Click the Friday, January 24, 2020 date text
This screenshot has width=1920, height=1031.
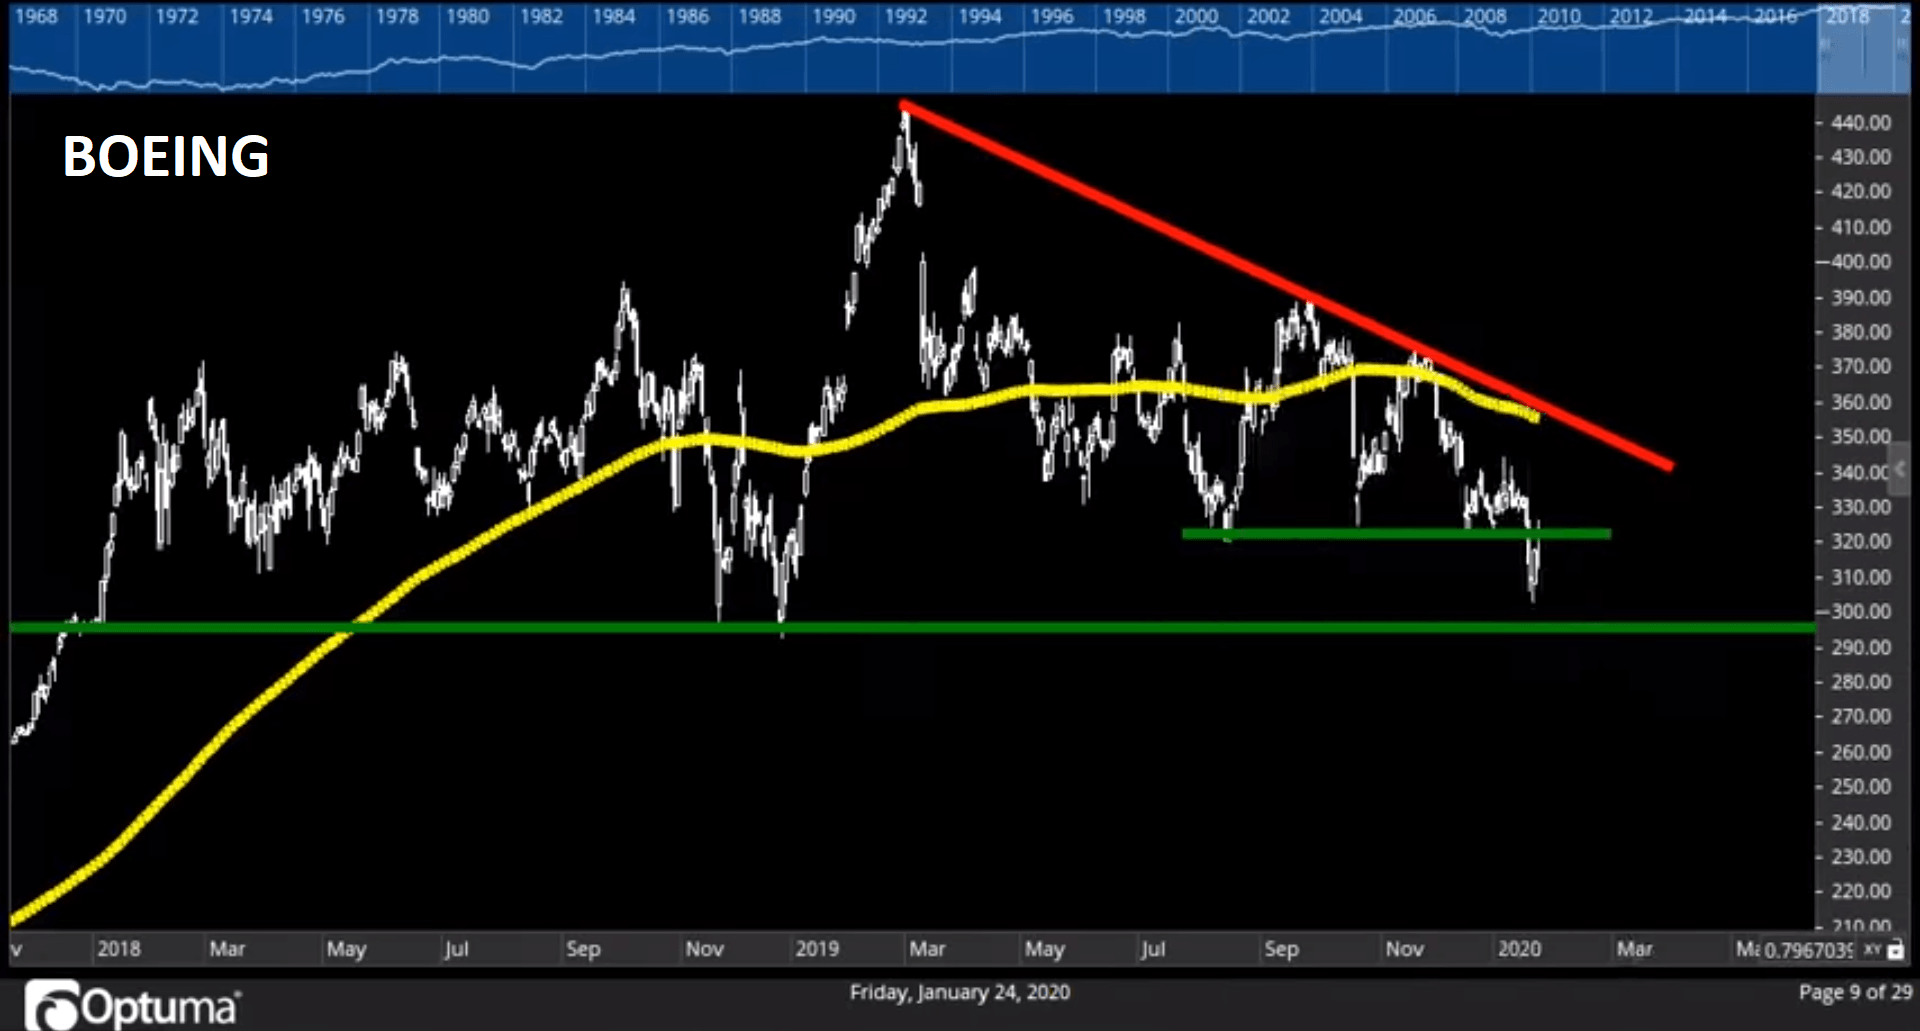pos(960,993)
